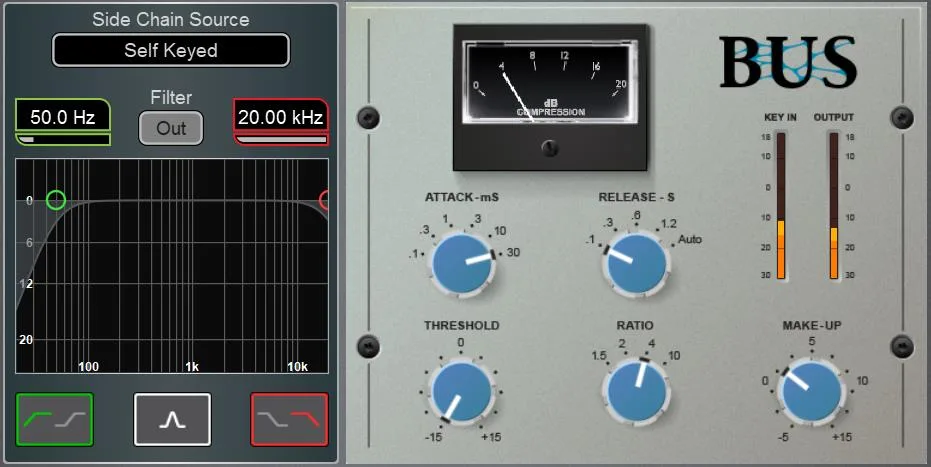Click the Make-Up gain knob
The width and height of the screenshot is (931, 467).
click(x=812, y=392)
